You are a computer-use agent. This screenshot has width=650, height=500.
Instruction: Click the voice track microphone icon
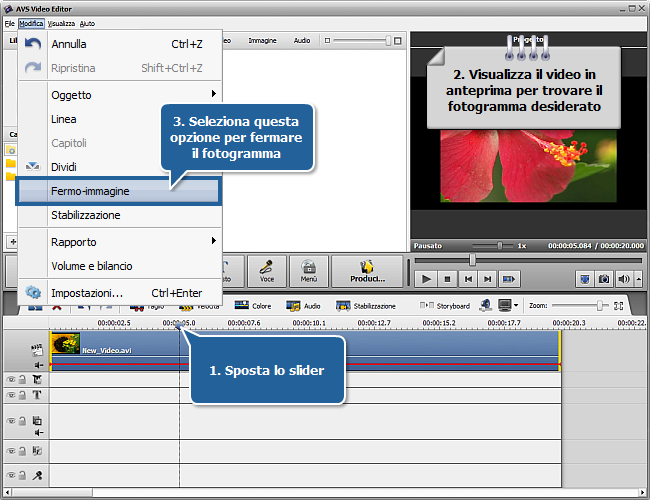(37, 475)
